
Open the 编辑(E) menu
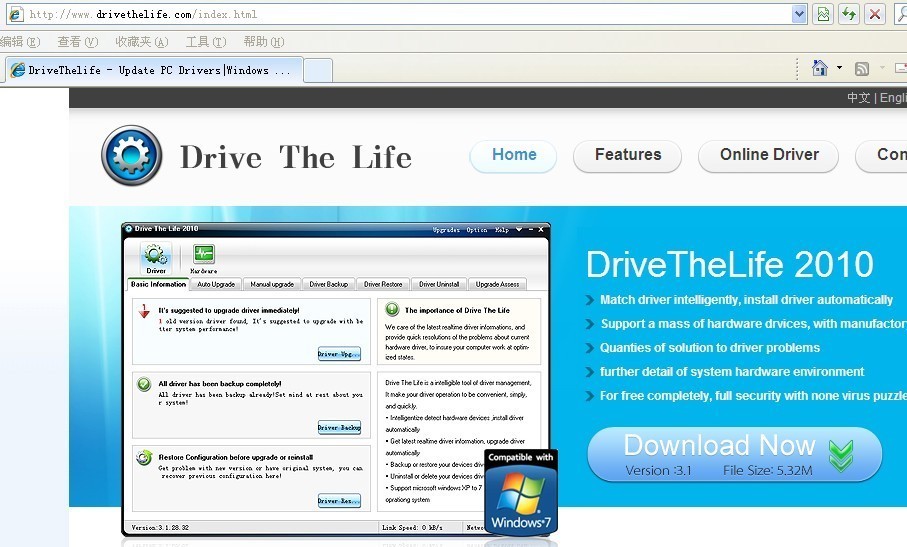click(20, 42)
